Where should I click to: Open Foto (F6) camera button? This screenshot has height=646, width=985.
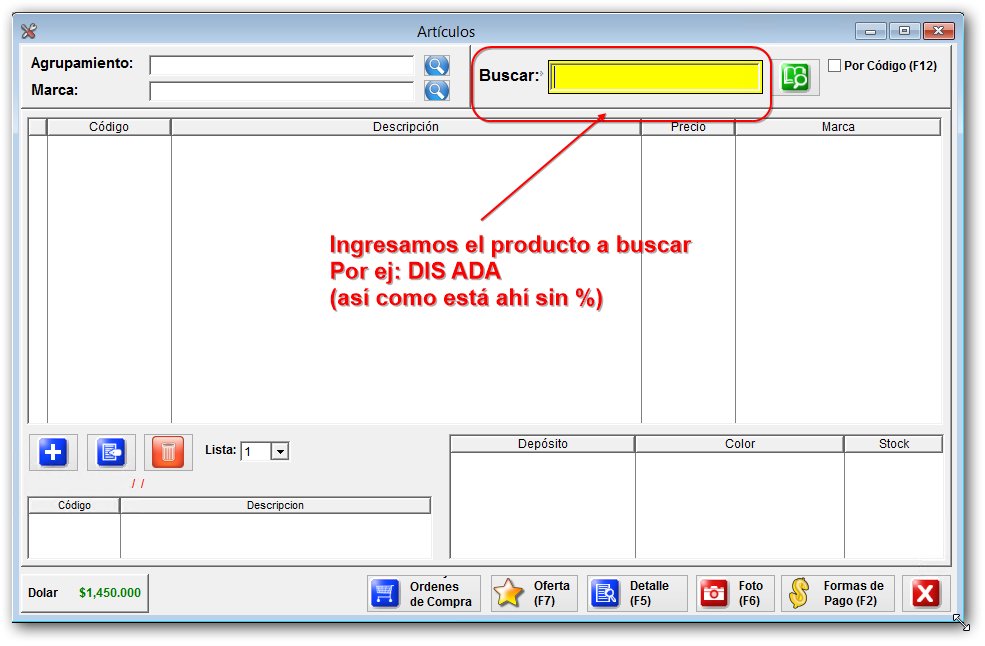tap(735, 593)
